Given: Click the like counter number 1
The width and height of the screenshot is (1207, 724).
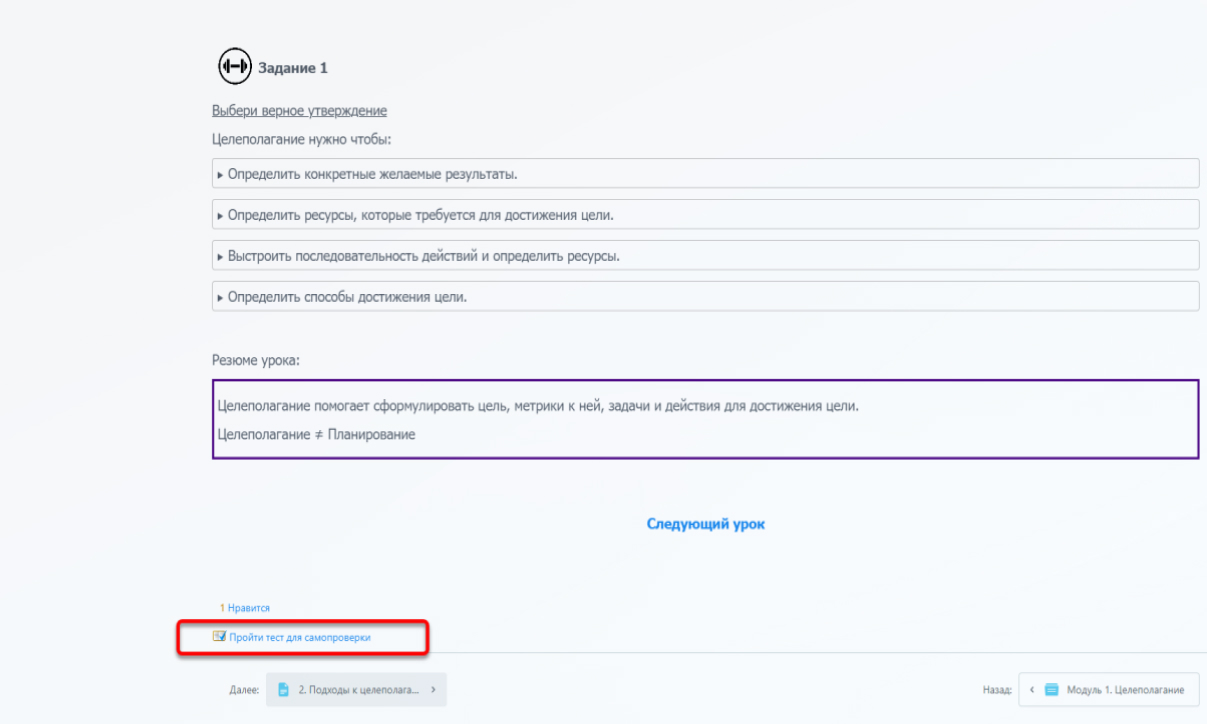Looking at the screenshot, I should [222, 608].
